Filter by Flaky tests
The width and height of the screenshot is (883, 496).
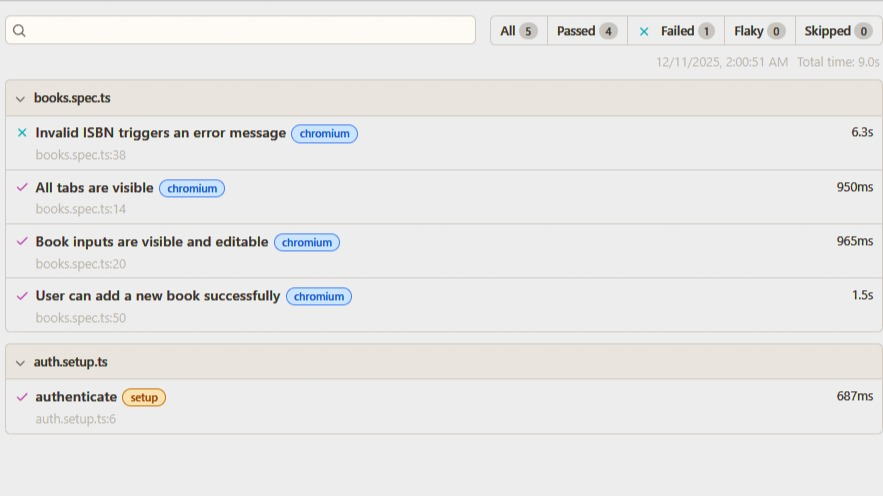click(759, 31)
